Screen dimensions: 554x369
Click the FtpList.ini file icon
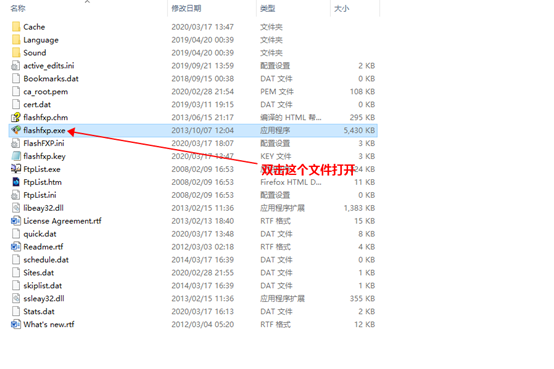(x=16, y=195)
